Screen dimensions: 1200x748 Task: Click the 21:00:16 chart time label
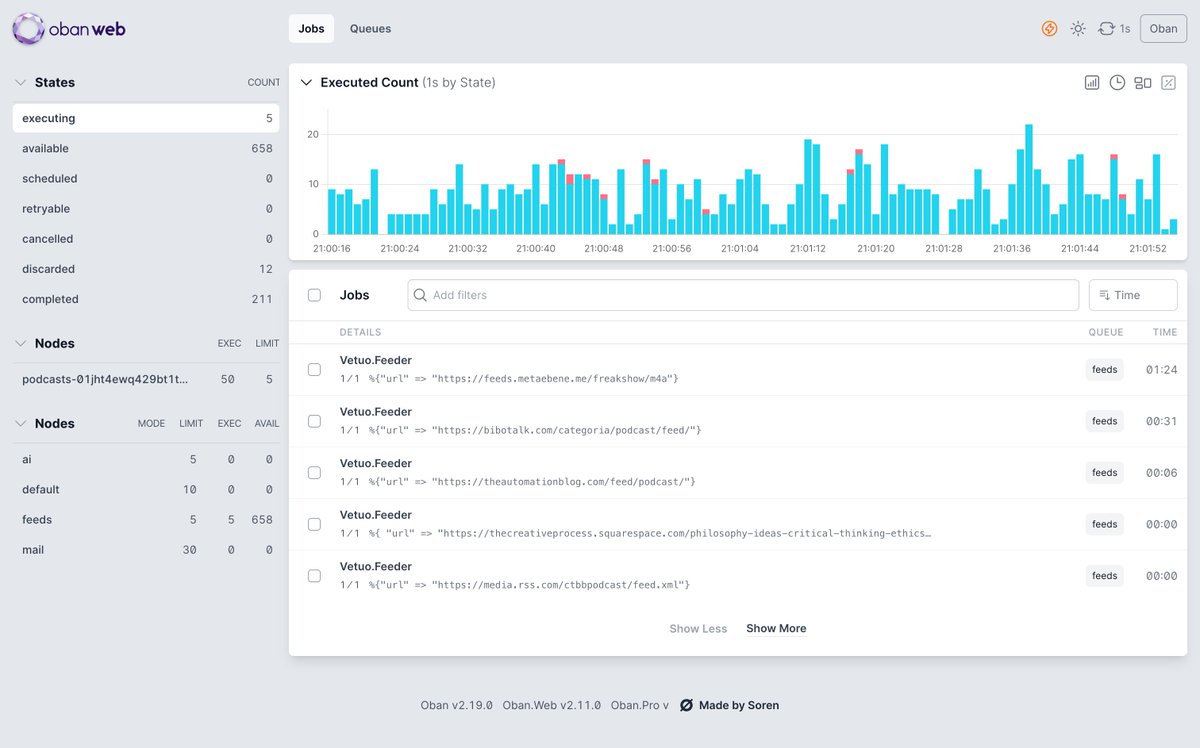pos(331,248)
